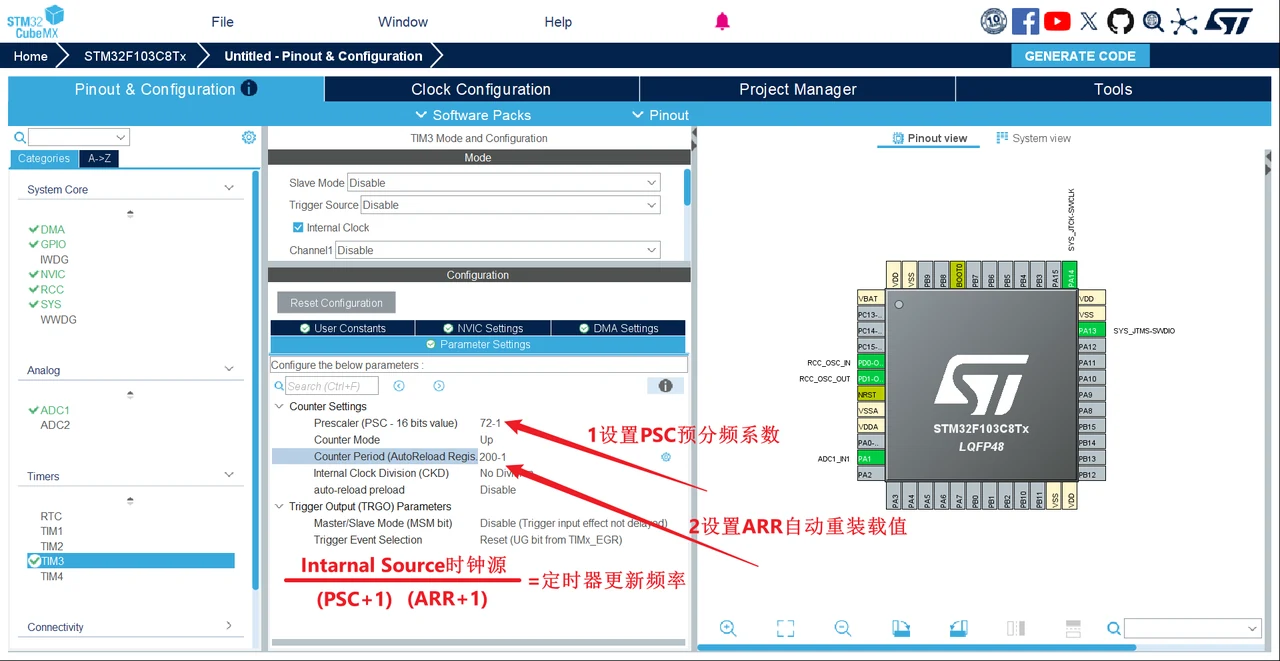Open the Slave Mode dropdown
The image size is (1280, 661).
(x=504, y=183)
